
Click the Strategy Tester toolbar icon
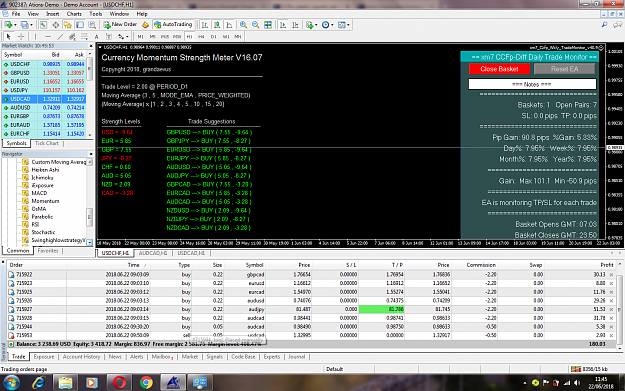(x=92, y=25)
